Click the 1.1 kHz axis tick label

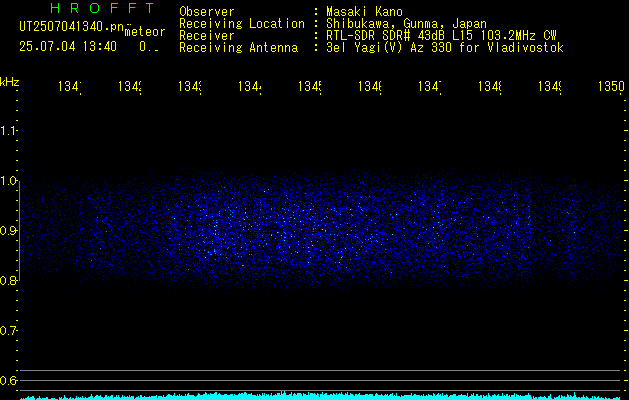(9, 130)
